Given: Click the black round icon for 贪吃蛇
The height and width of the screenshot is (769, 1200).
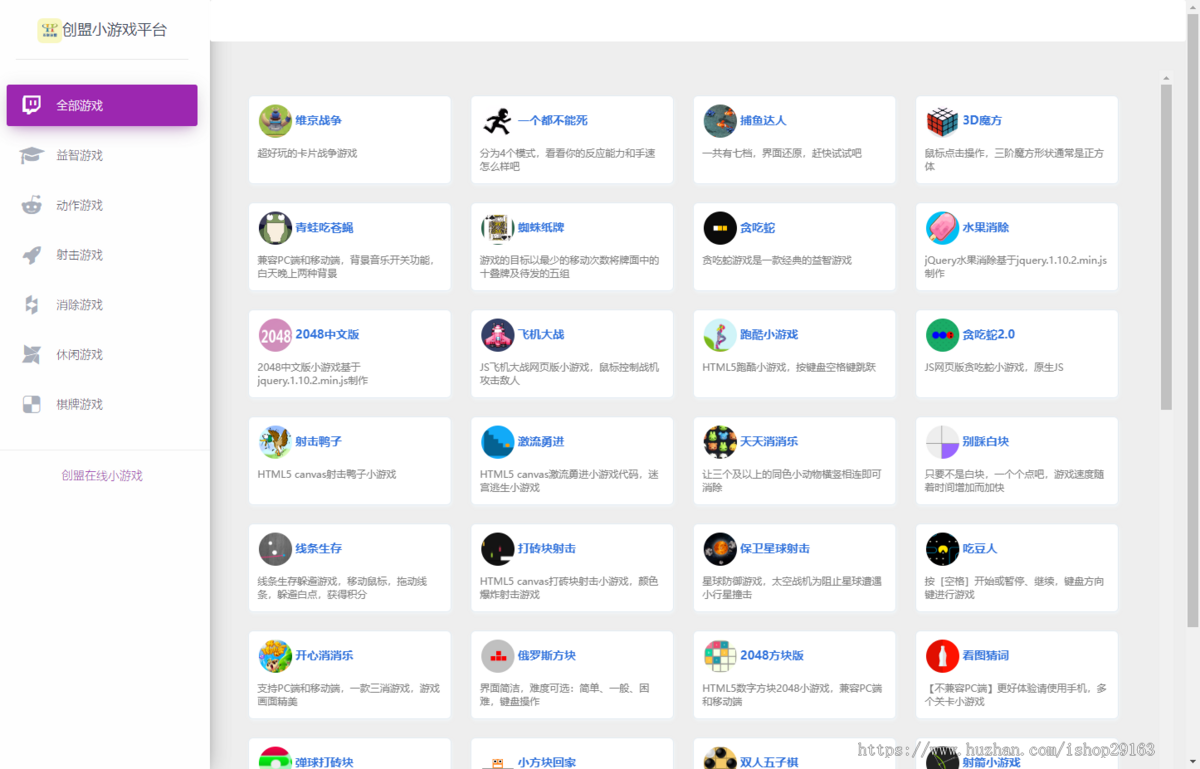Looking at the screenshot, I should click(720, 228).
